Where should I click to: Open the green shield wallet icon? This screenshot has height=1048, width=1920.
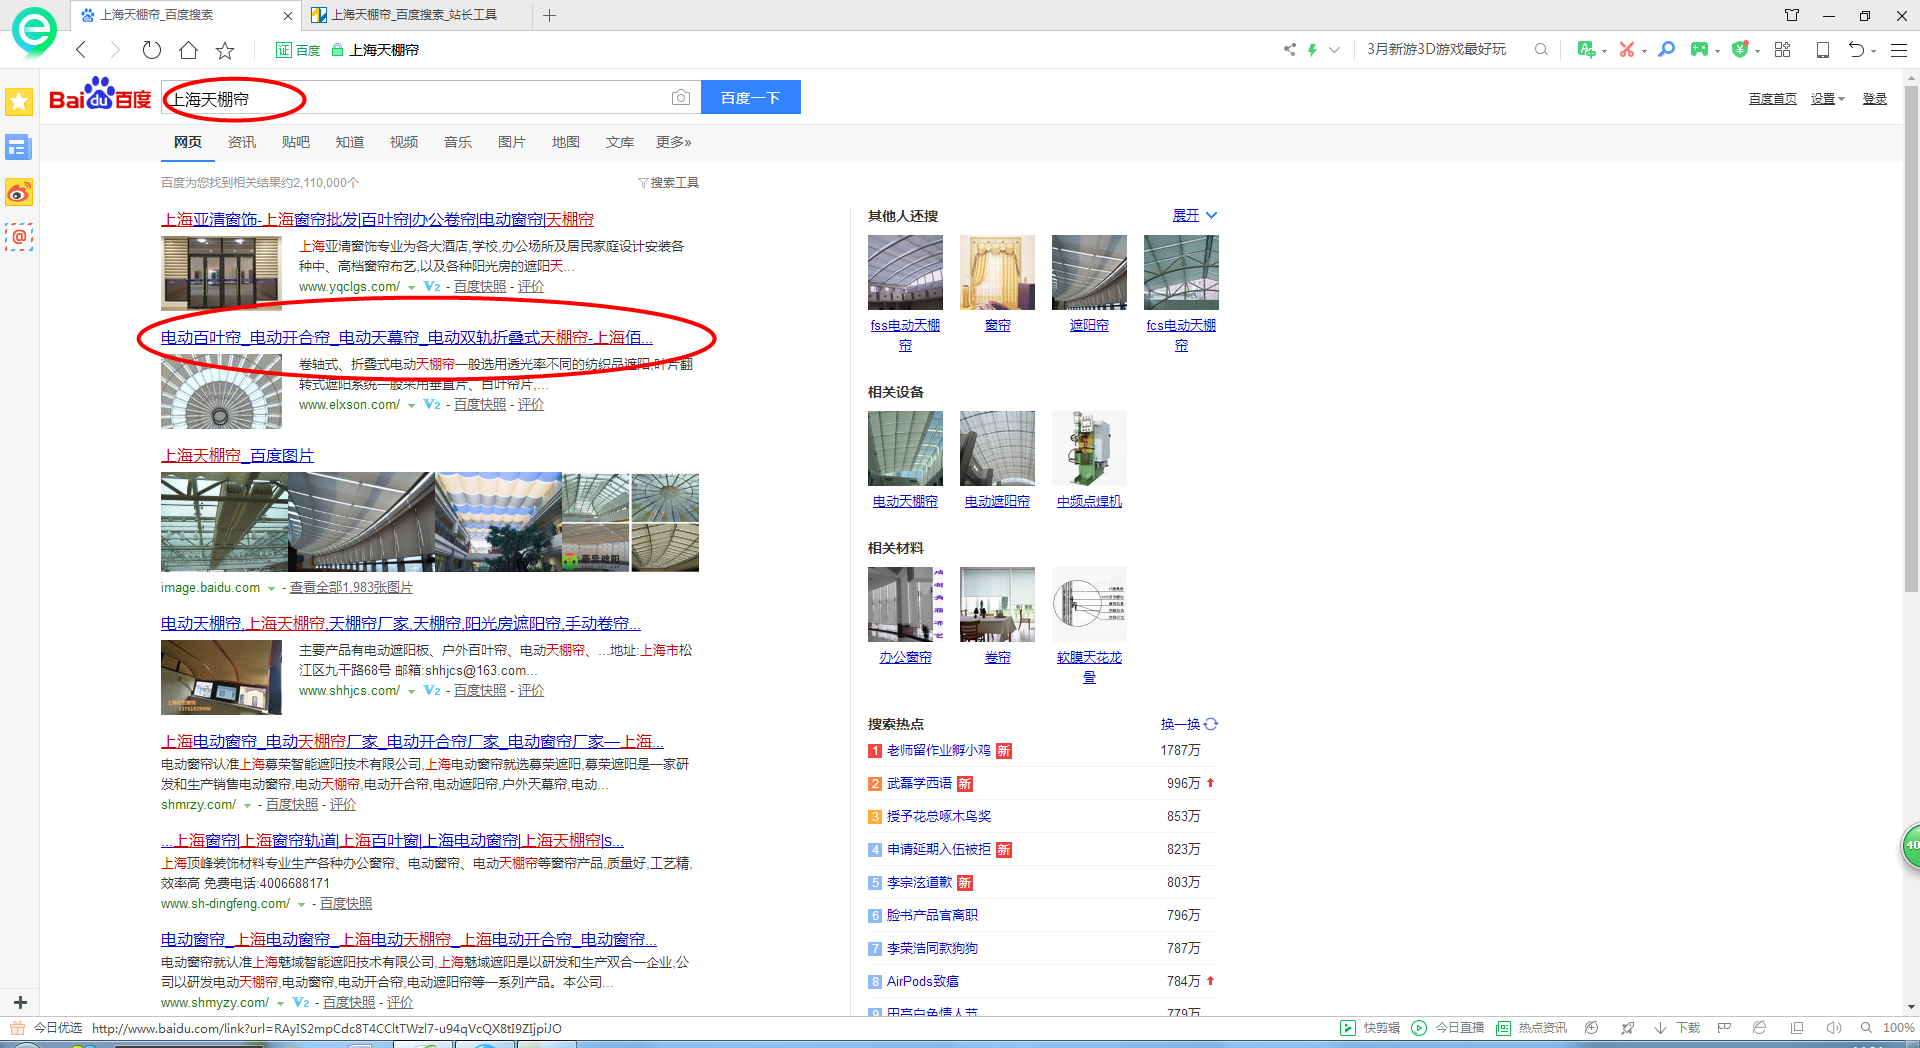point(1740,49)
